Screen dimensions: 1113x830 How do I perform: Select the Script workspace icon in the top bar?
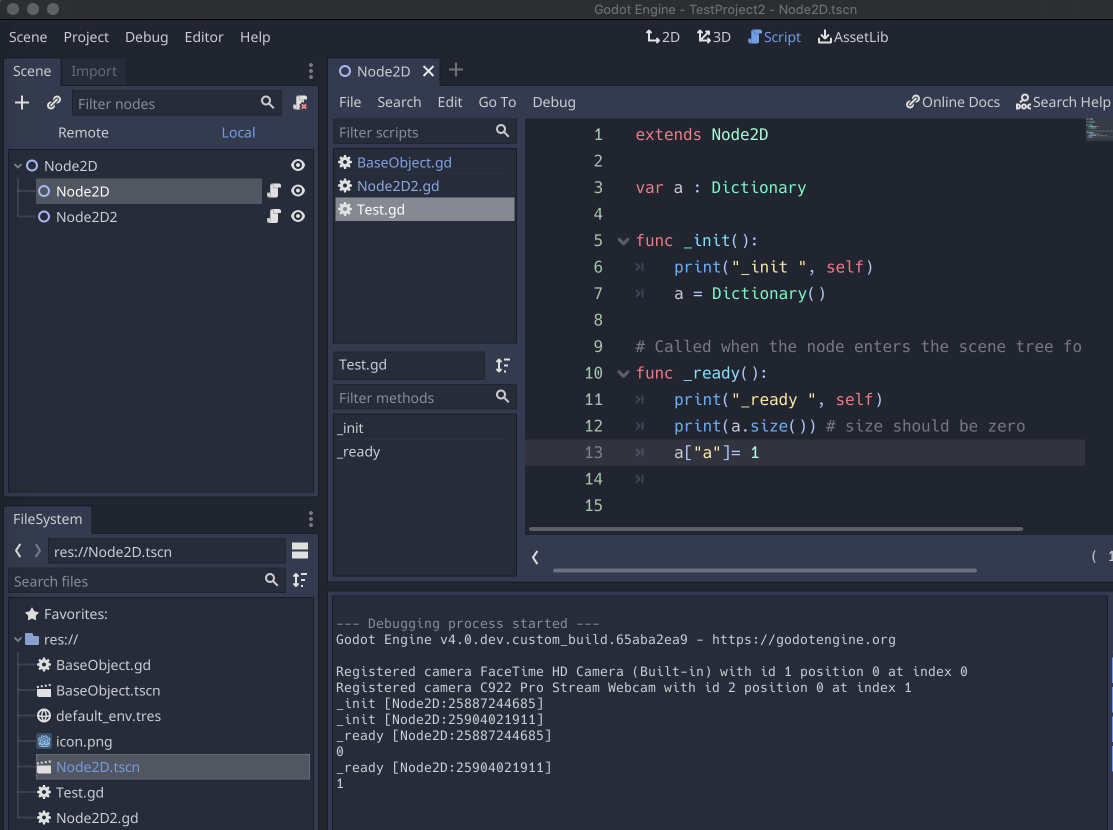(x=774, y=37)
